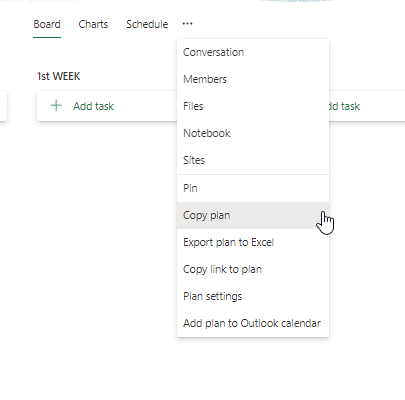405x400 pixels.
Task: Click the plus icon under 1st WEEK
Action: pos(56,106)
